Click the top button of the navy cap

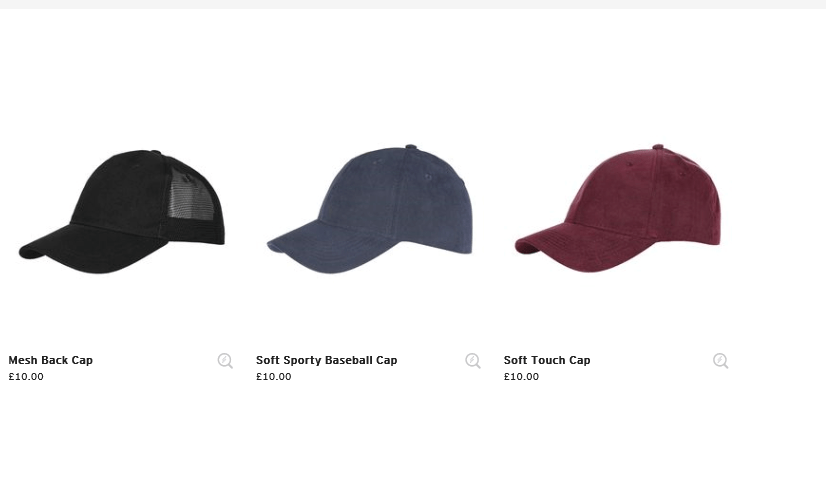coord(411,147)
